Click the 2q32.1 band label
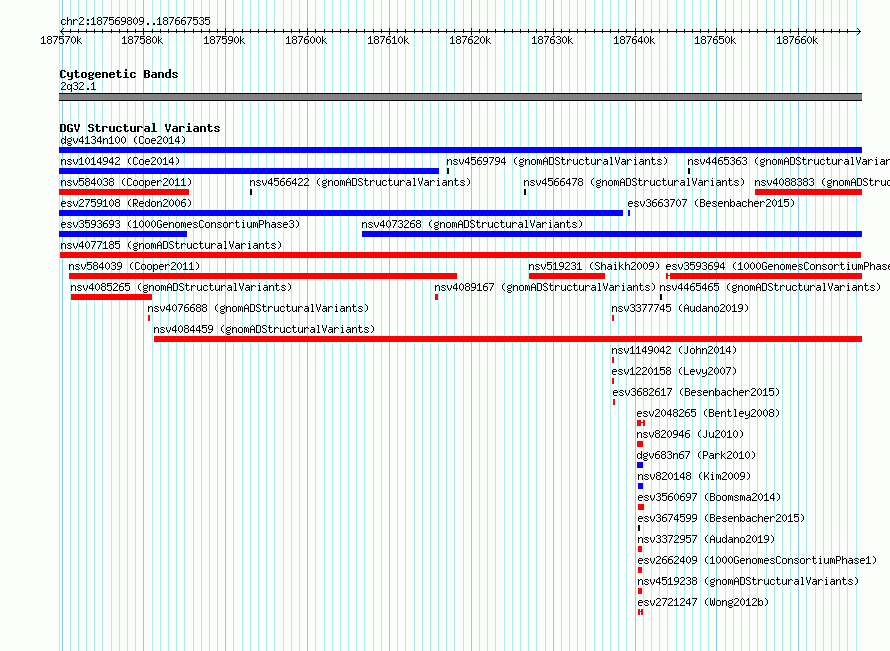Screen dimensions: 890x651 78,86
